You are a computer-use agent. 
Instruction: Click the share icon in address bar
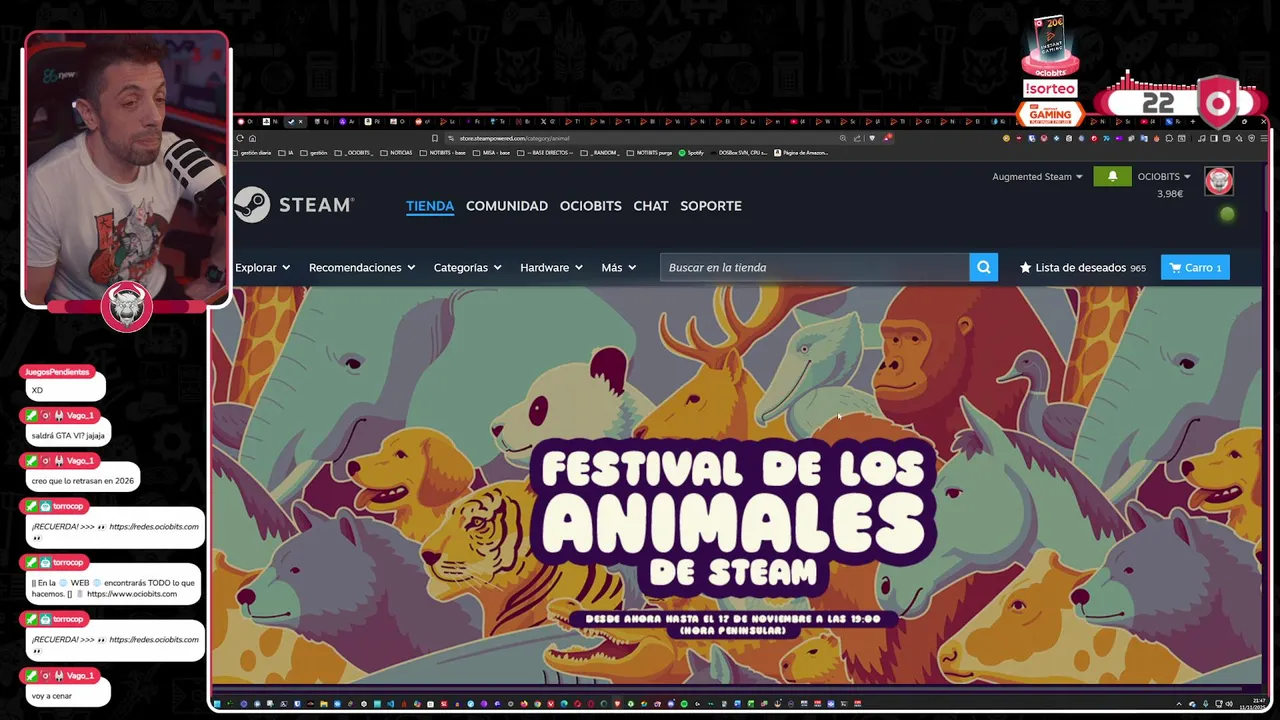click(x=857, y=138)
